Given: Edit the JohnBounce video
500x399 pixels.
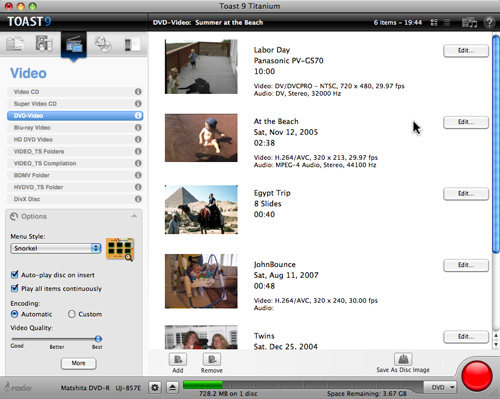Looking at the screenshot, I should coord(466,265).
